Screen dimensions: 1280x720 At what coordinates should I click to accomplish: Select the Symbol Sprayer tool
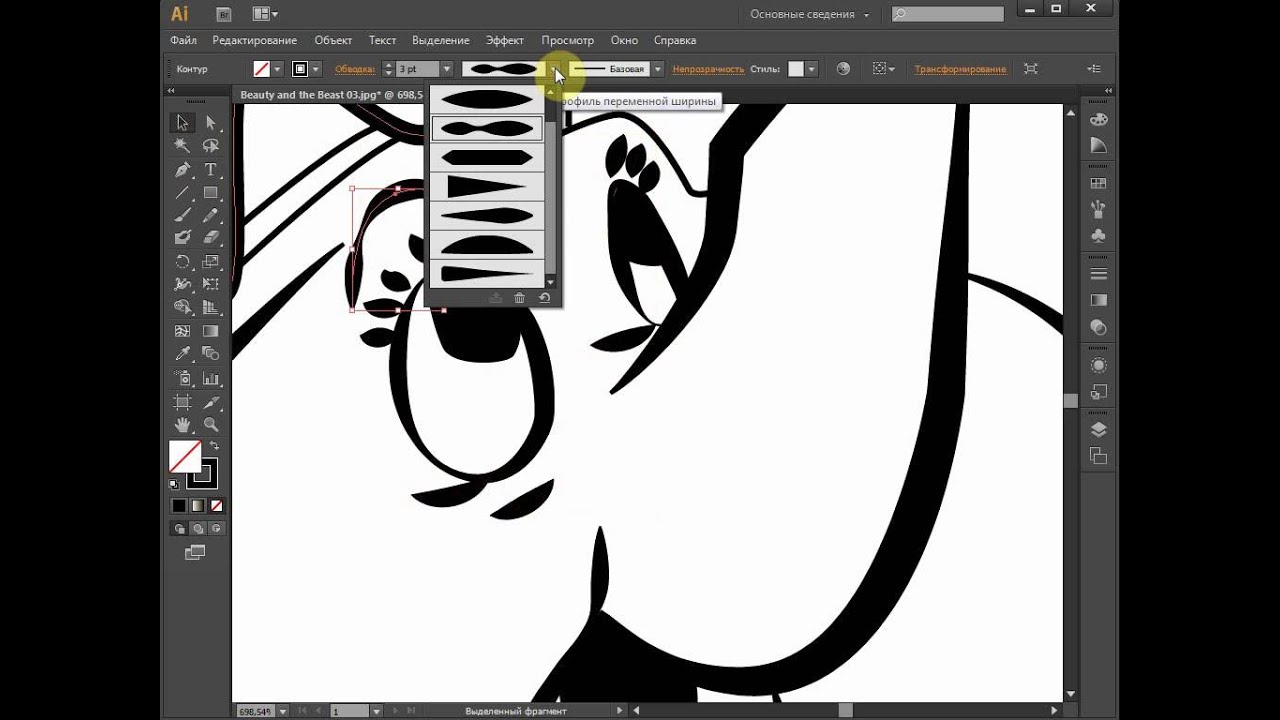pyautogui.click(x=183, y=379)
